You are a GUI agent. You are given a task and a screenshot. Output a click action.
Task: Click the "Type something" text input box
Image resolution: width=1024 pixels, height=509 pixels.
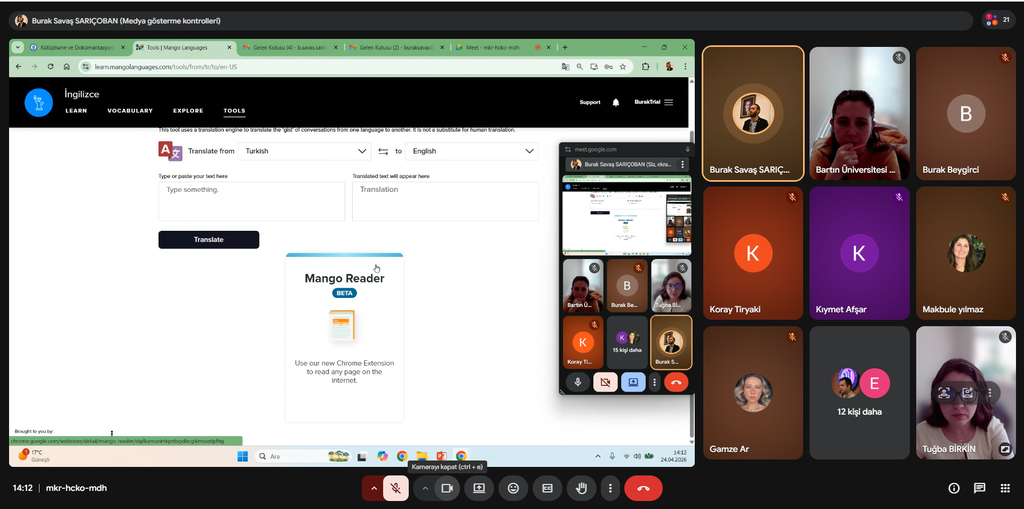coord(251,201)
